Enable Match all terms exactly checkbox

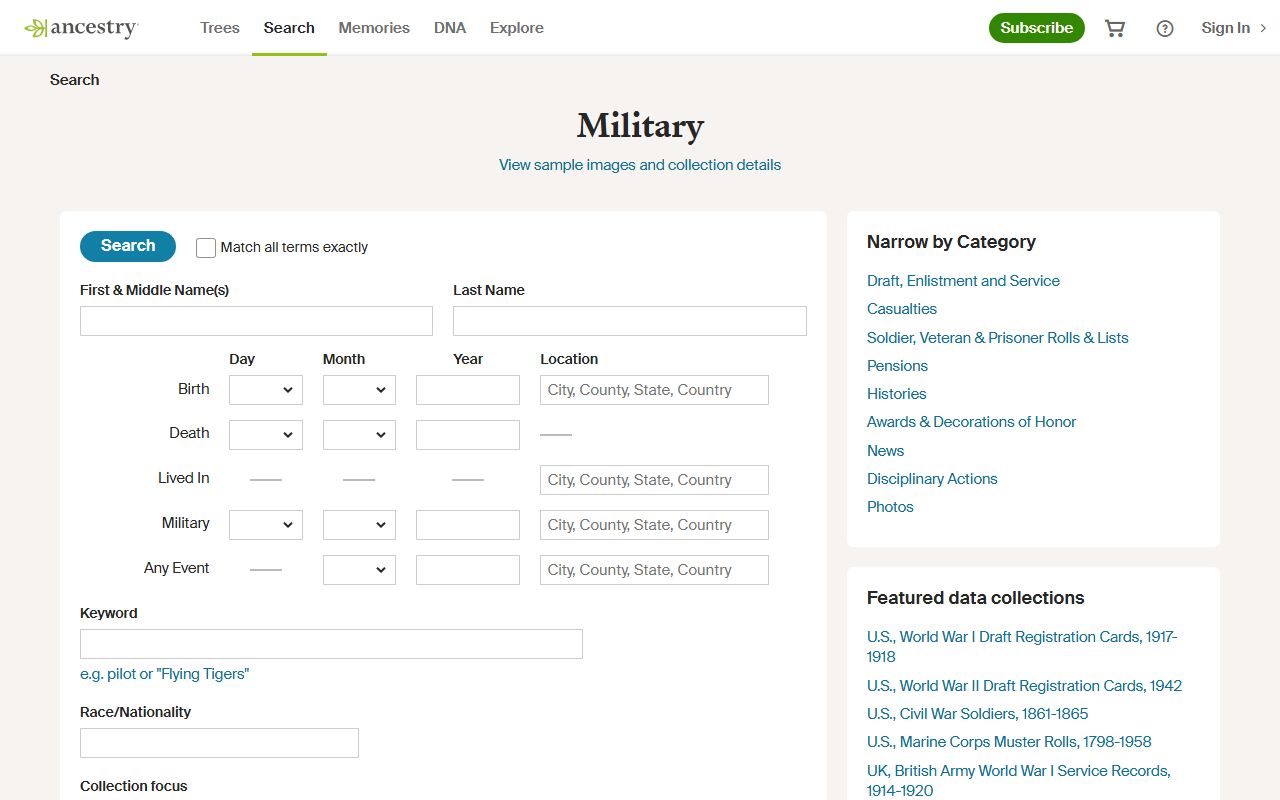206,248
